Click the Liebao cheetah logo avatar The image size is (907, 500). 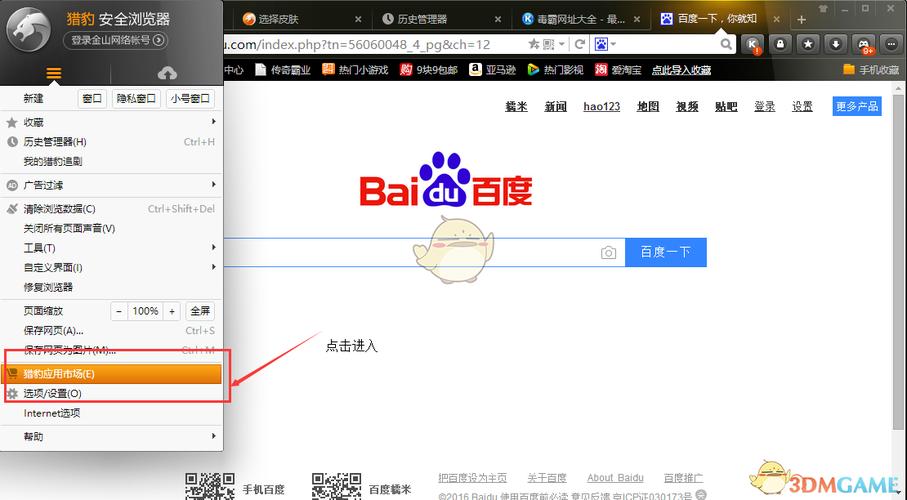(x=29, y=29)
